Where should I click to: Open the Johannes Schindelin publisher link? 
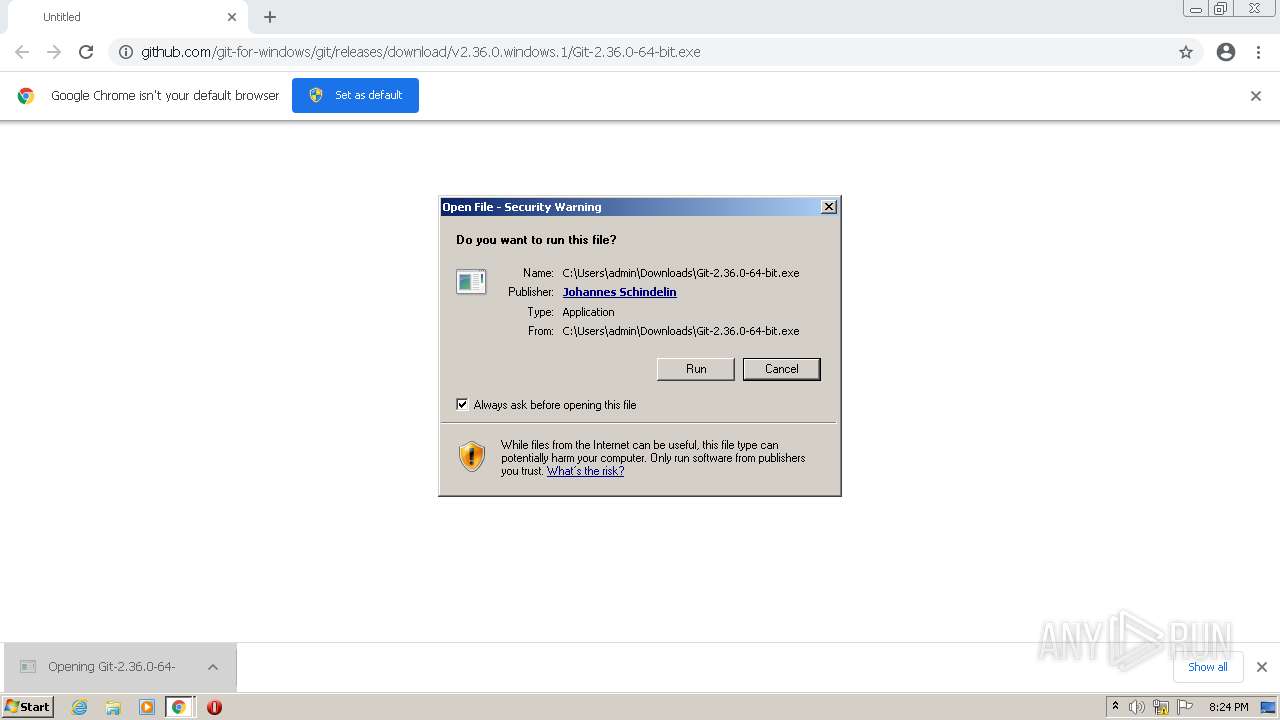tap(619, 292)
